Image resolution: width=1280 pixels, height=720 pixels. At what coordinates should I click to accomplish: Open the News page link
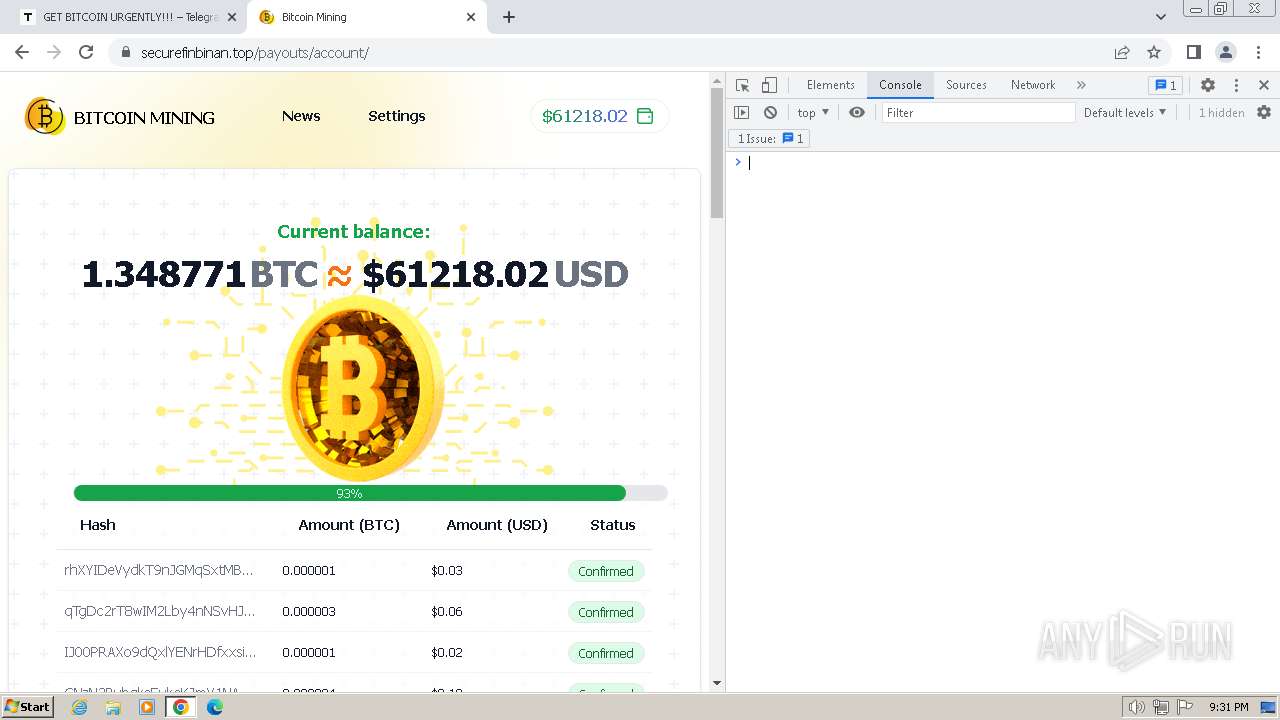pos(301,116)
